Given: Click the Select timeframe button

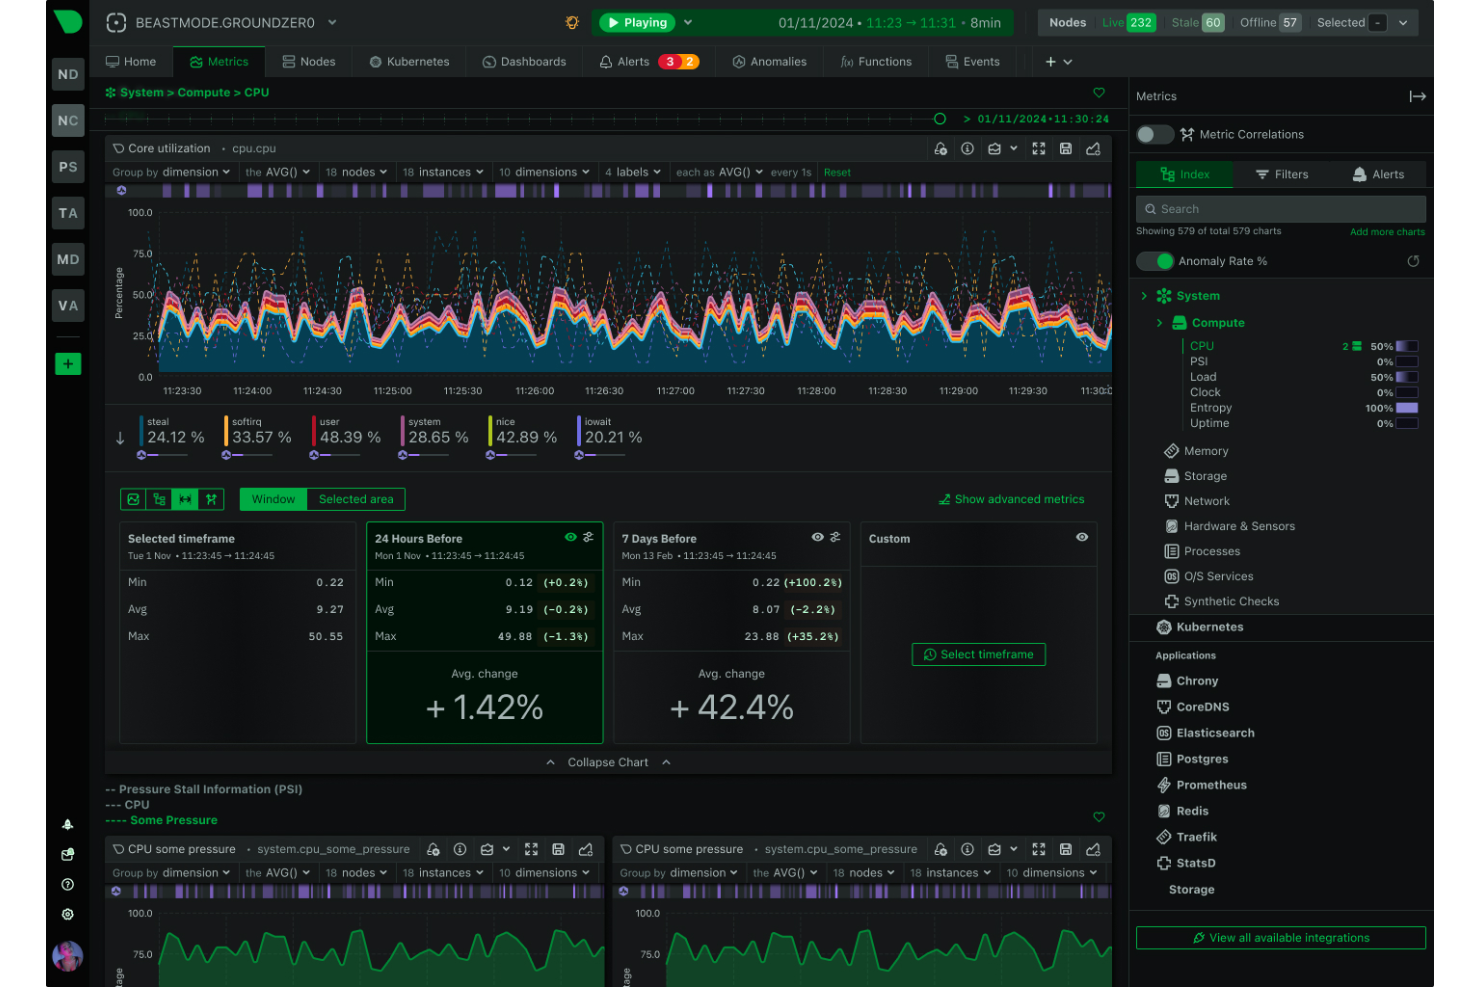Looking at the screenshot, I should click(x=978, y=654).
